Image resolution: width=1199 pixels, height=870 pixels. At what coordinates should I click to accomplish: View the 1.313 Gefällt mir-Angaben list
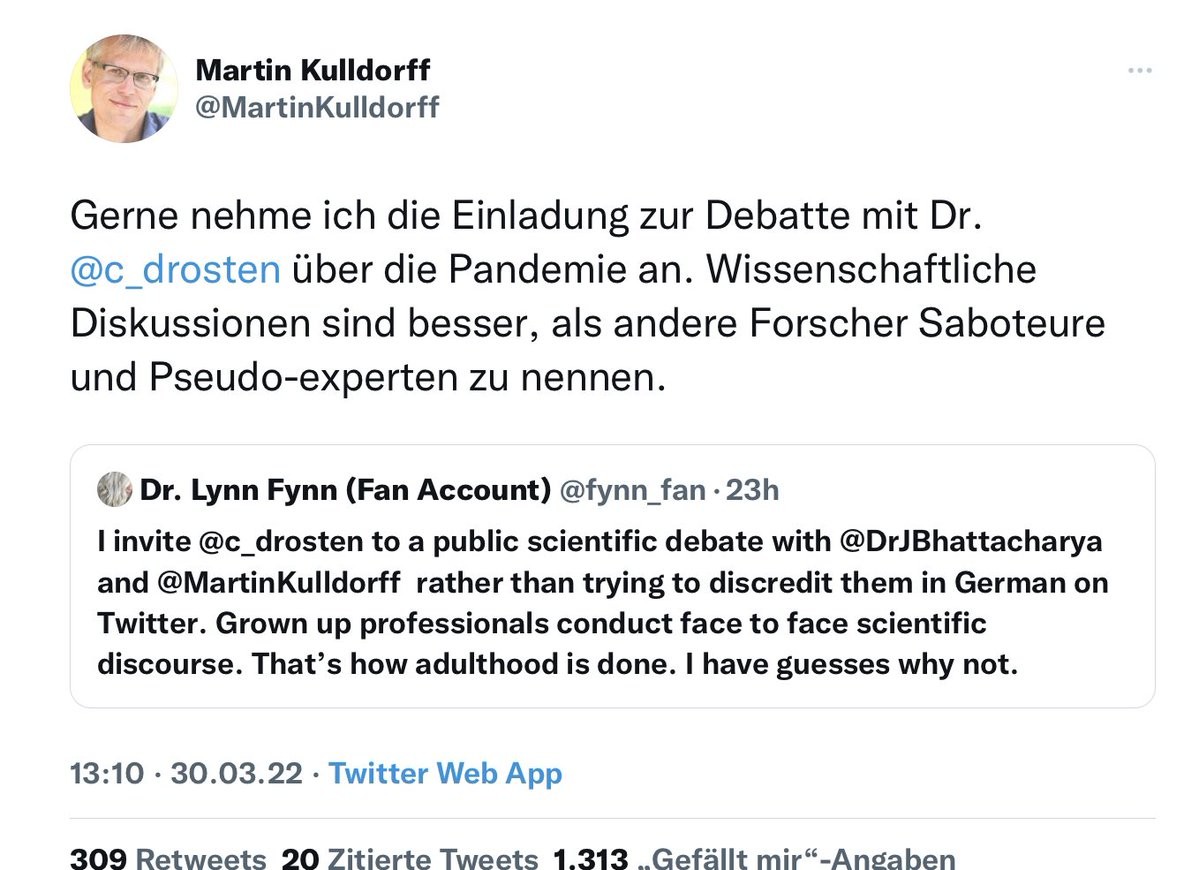pos(754,858)
